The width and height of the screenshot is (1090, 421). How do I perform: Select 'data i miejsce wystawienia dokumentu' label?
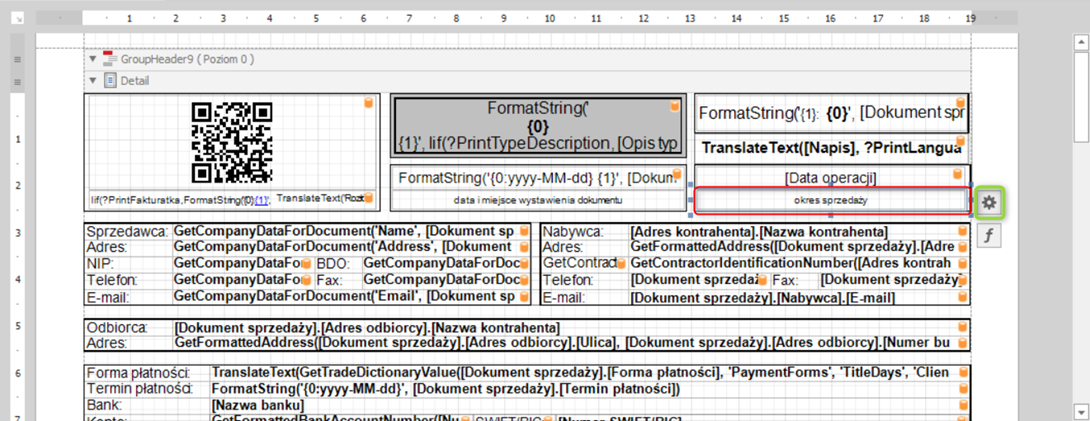pyautogui.click(x=537, y=200)
